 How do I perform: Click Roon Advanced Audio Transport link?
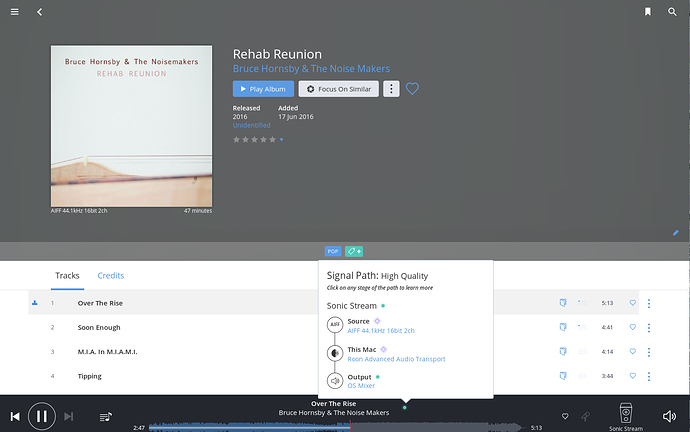[396, 359]
